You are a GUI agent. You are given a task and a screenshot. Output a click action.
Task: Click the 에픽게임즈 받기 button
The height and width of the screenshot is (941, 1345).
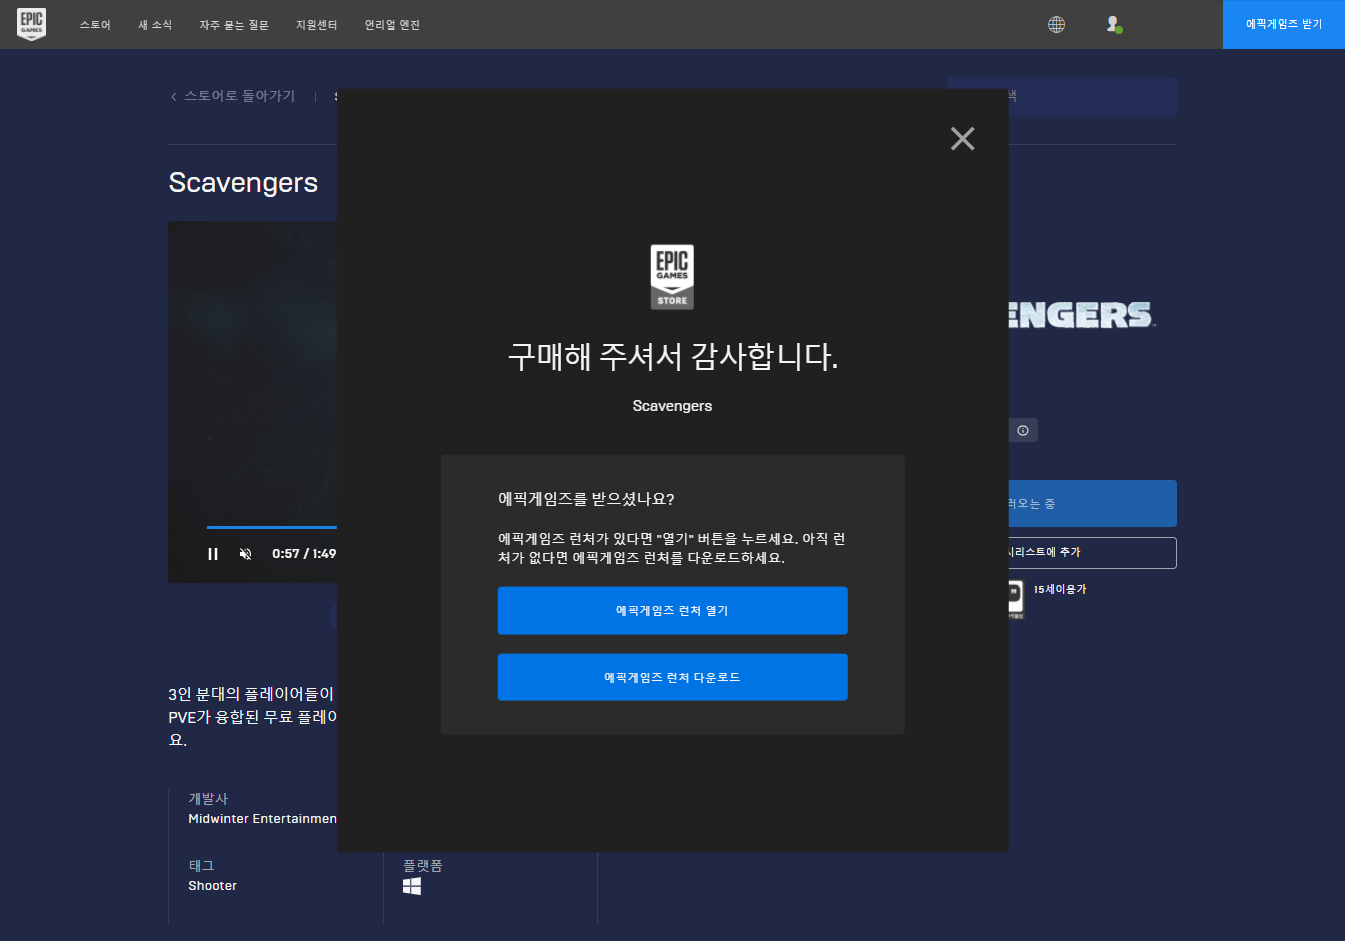pos(1284,24)
